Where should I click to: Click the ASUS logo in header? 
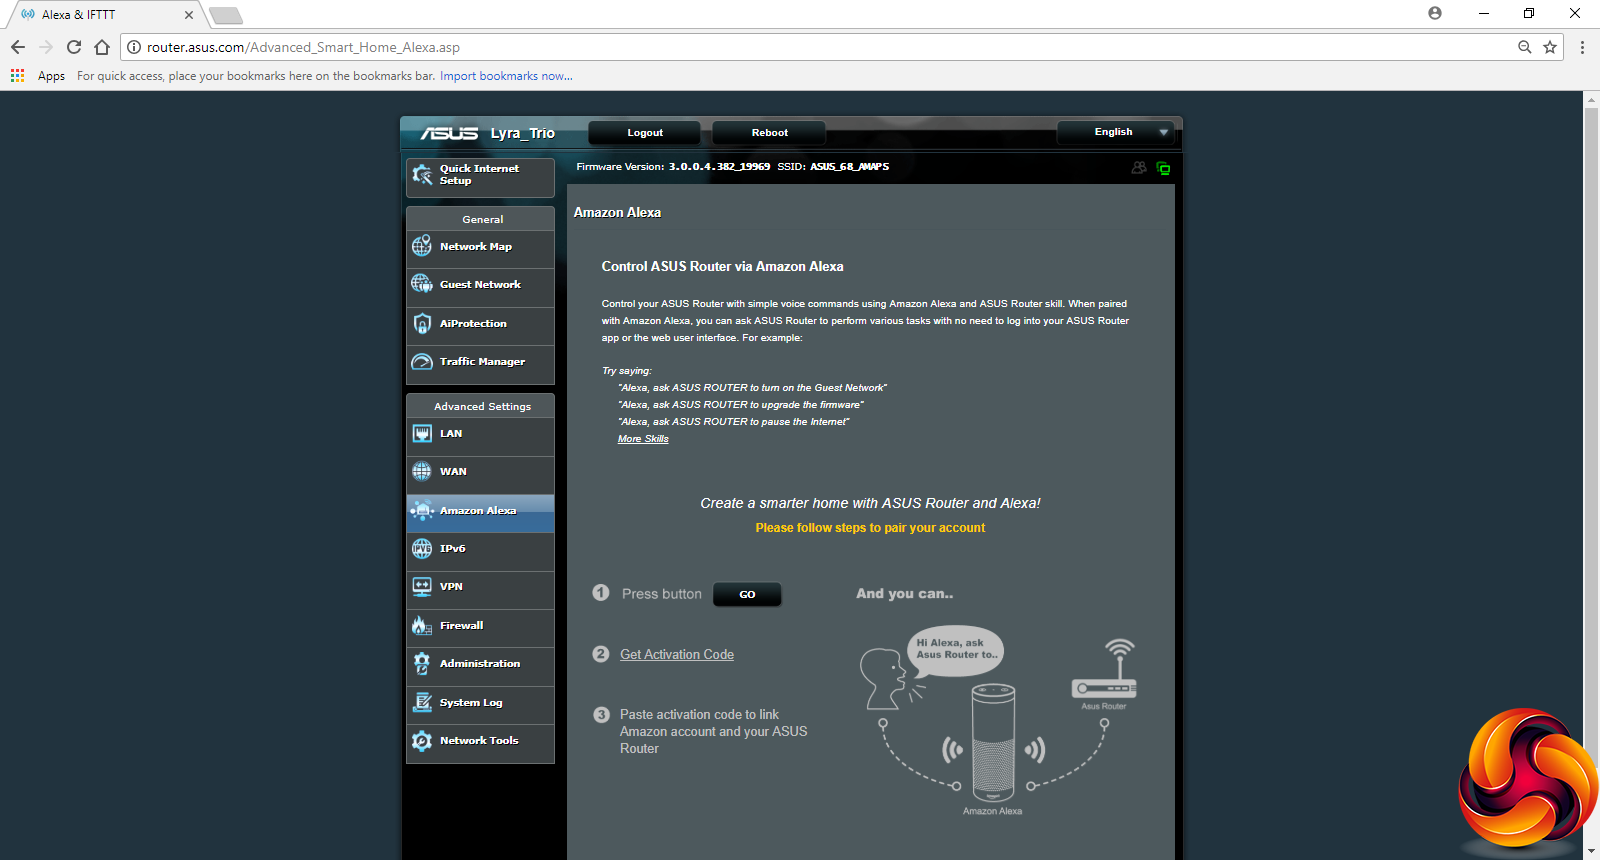point(449,133)
